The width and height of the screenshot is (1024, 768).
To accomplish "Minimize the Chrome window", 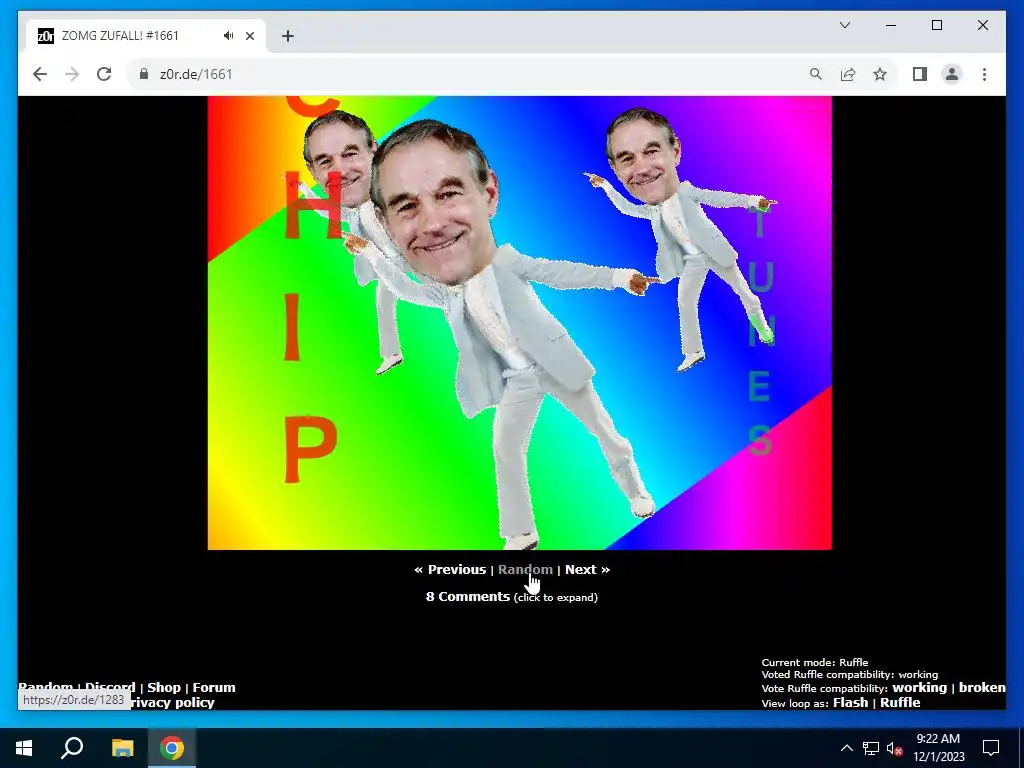I will tap(891, 25).
